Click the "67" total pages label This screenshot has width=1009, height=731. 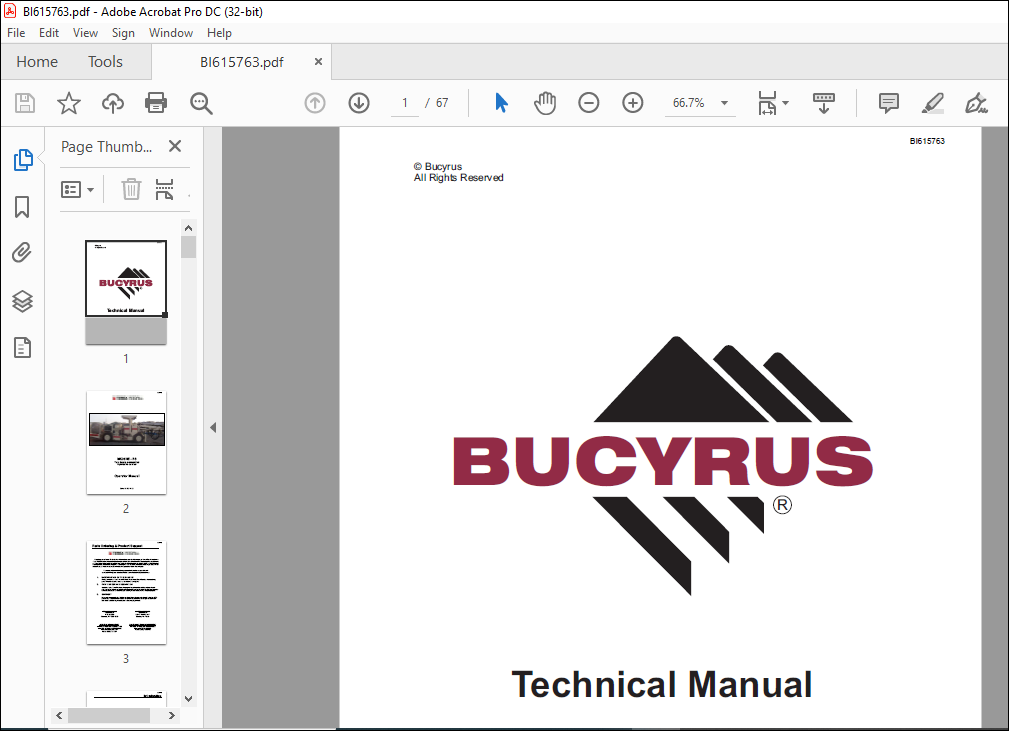tap(441, 103)
